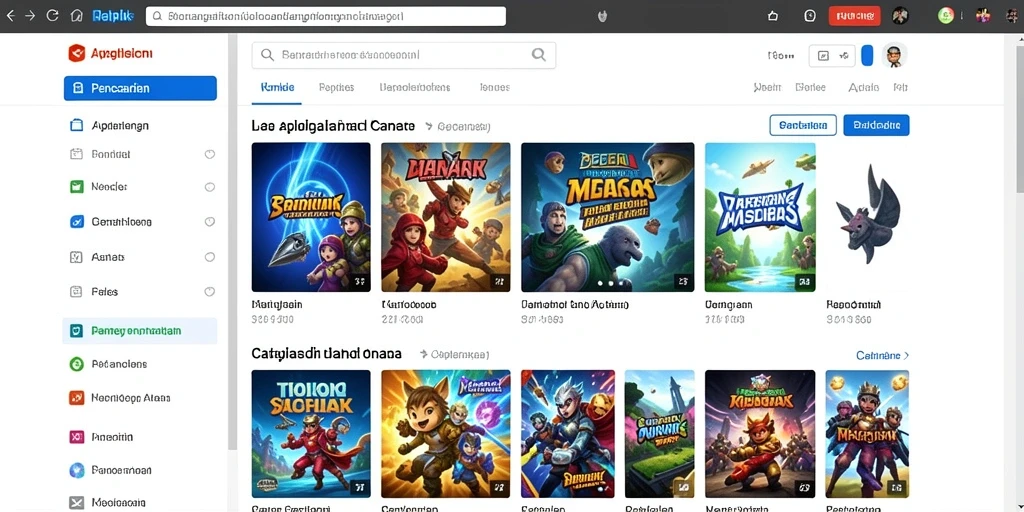
Task: Open the green circular extension icon
Action: click(945, 16)
